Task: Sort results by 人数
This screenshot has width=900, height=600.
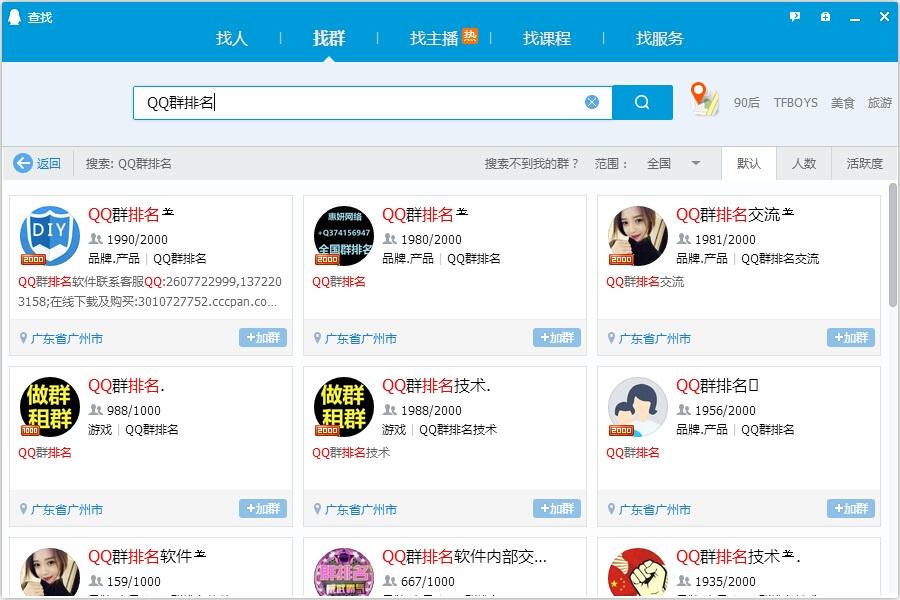Action: pyautogui.click(x=804, y=163)
